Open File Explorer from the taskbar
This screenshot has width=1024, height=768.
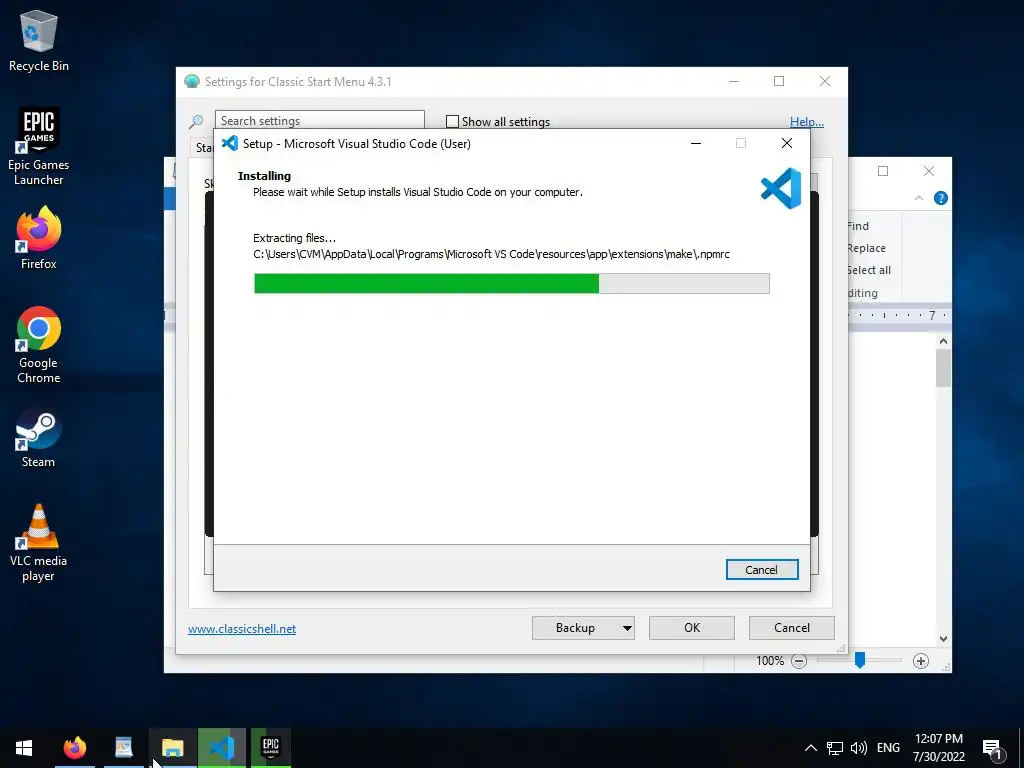coord(173,748)
